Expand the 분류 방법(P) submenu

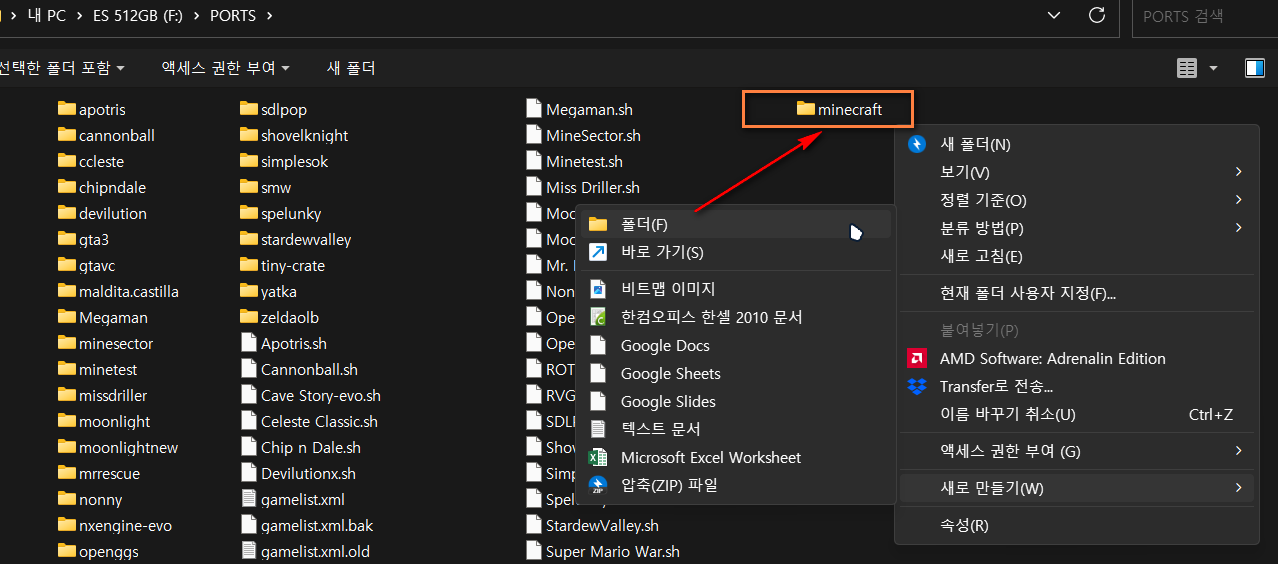(x=1076, y=228)
